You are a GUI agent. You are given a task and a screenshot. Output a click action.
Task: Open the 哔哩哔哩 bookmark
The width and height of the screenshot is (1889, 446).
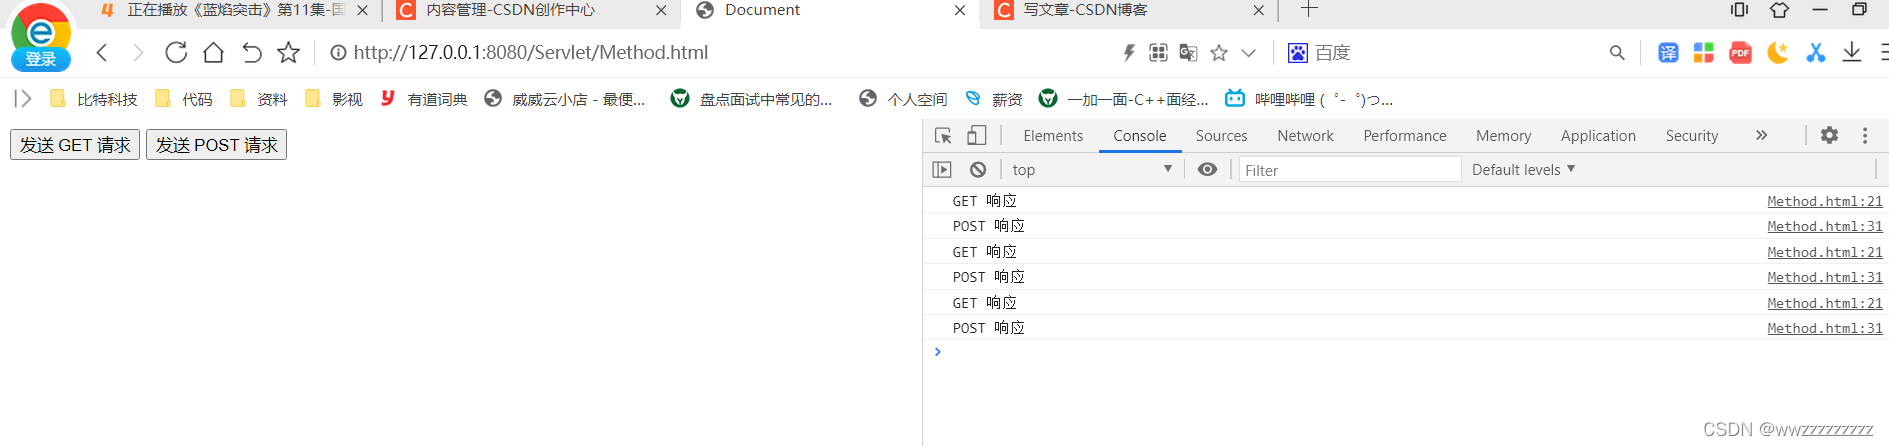(x=1309, y=99)
